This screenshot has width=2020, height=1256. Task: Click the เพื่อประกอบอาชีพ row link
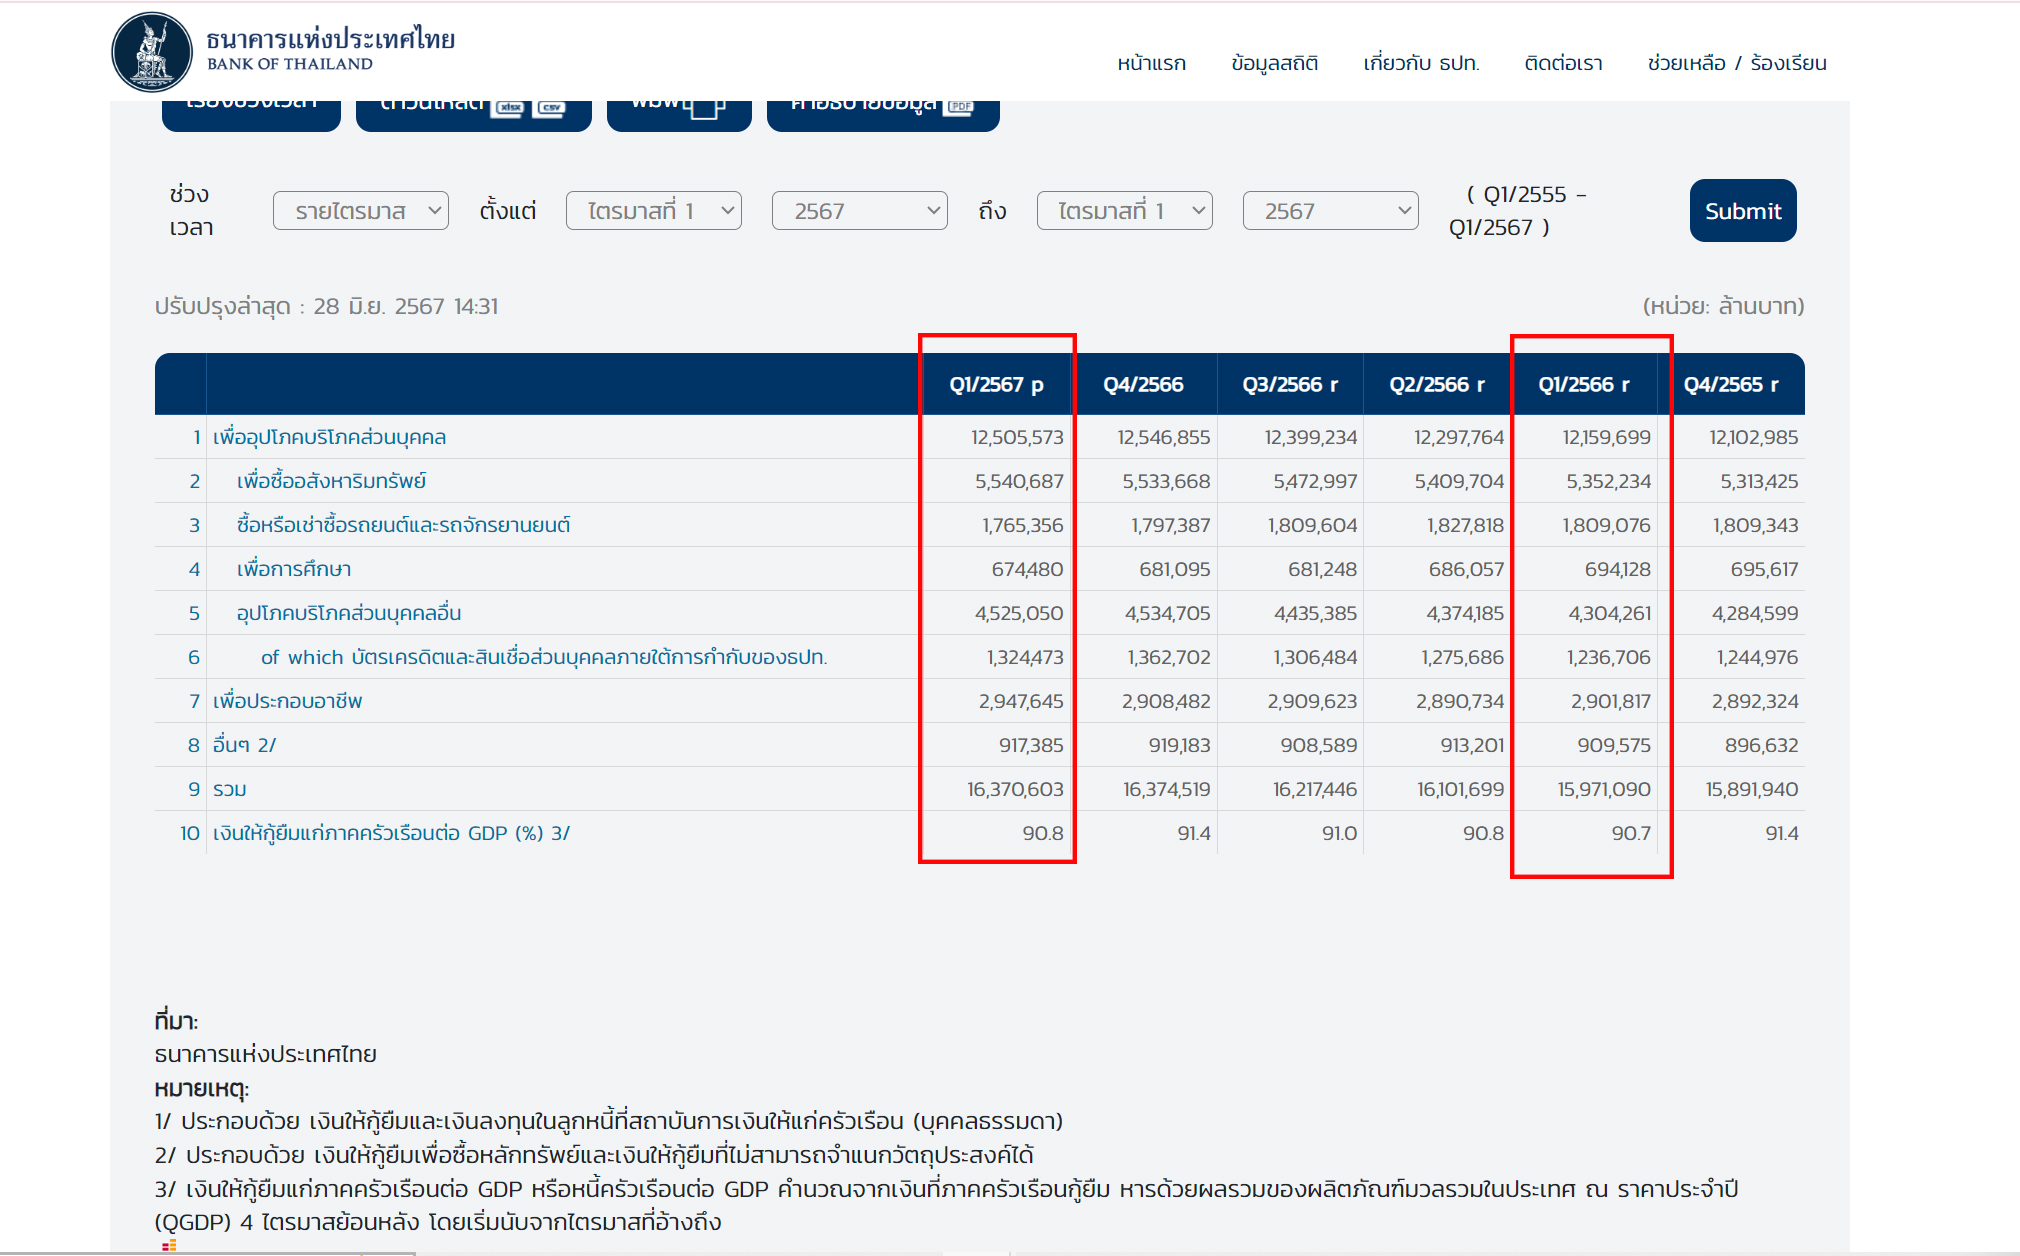[x=287, y=701]
